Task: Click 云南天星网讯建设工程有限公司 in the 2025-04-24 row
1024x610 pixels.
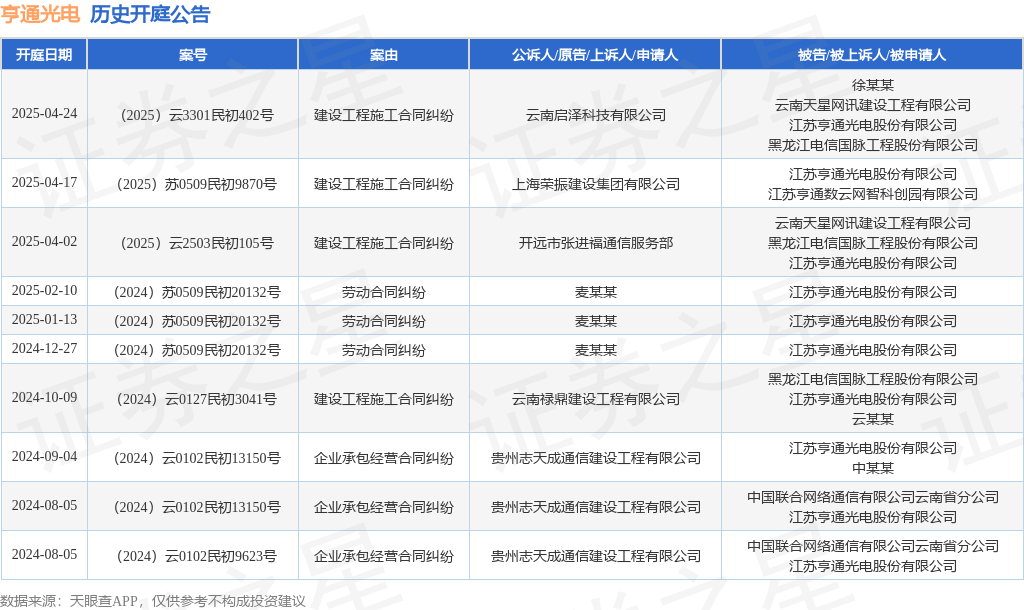Action: (872, 104)
